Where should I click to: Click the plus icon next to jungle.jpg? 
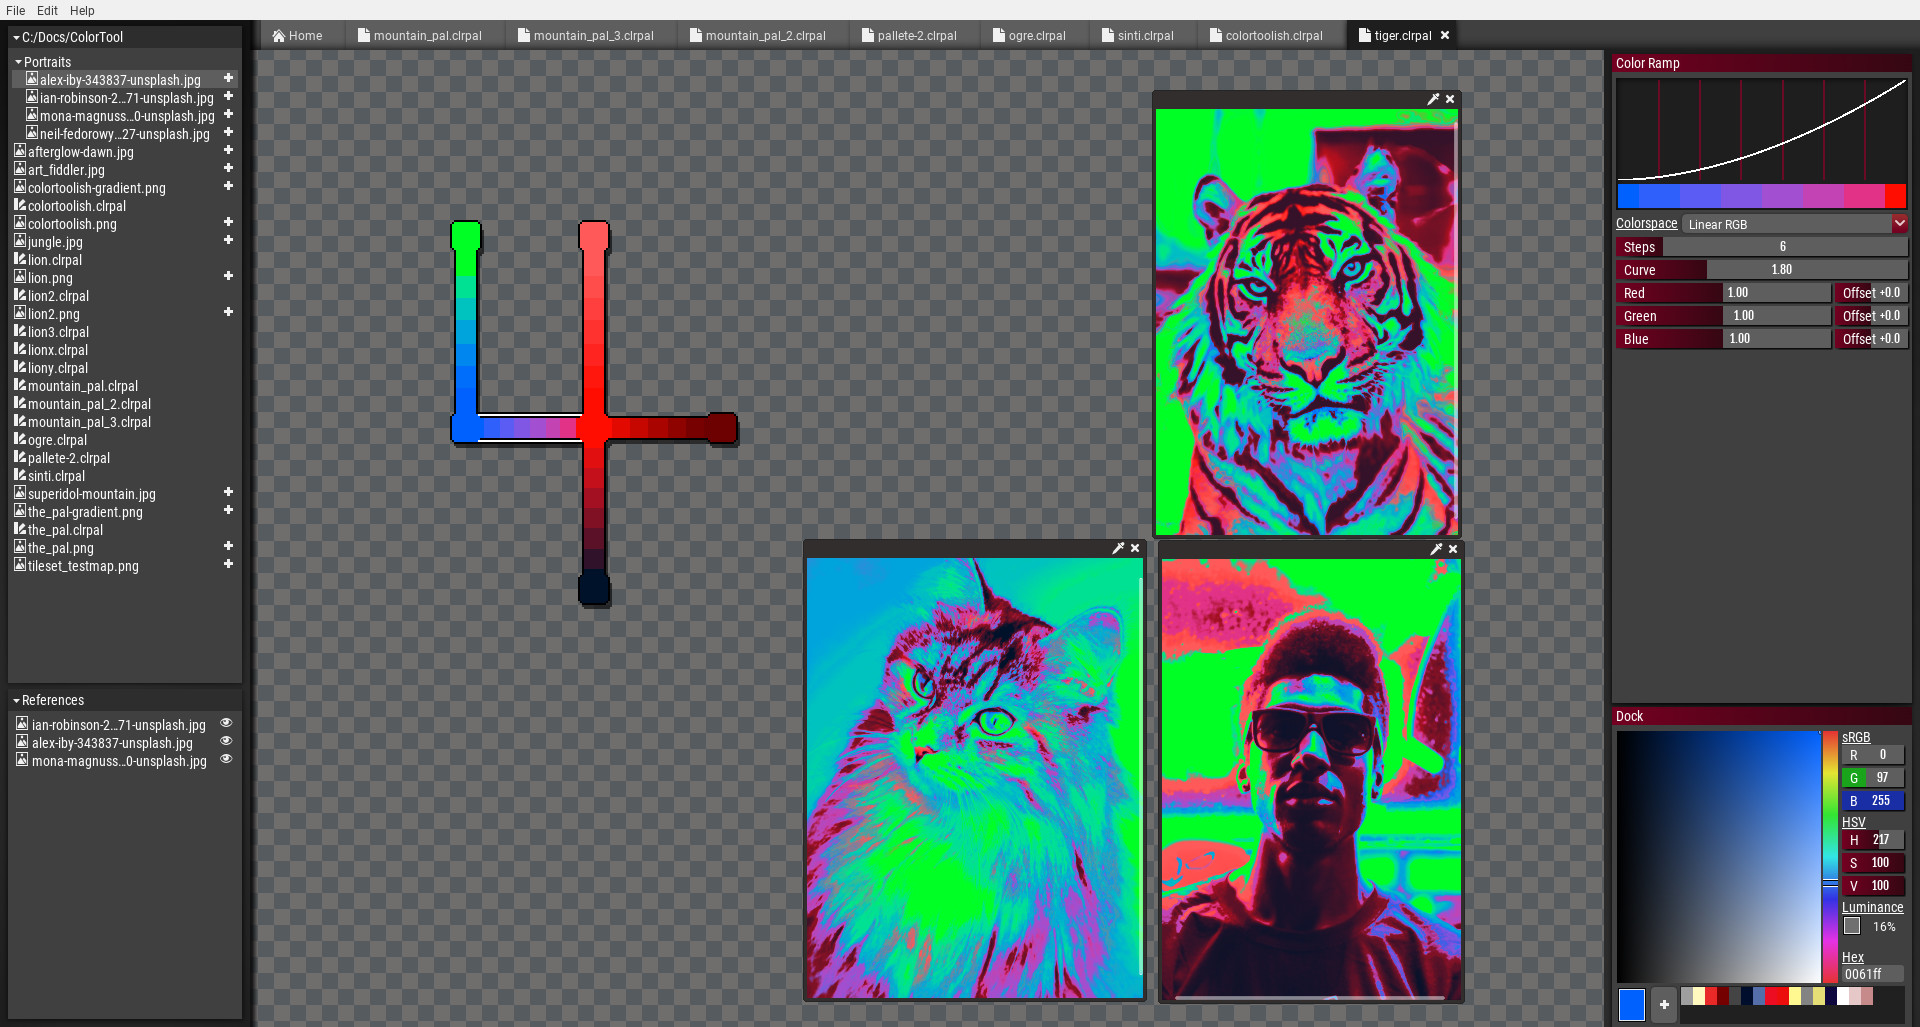pyautogui.click(x=228, y=240)
